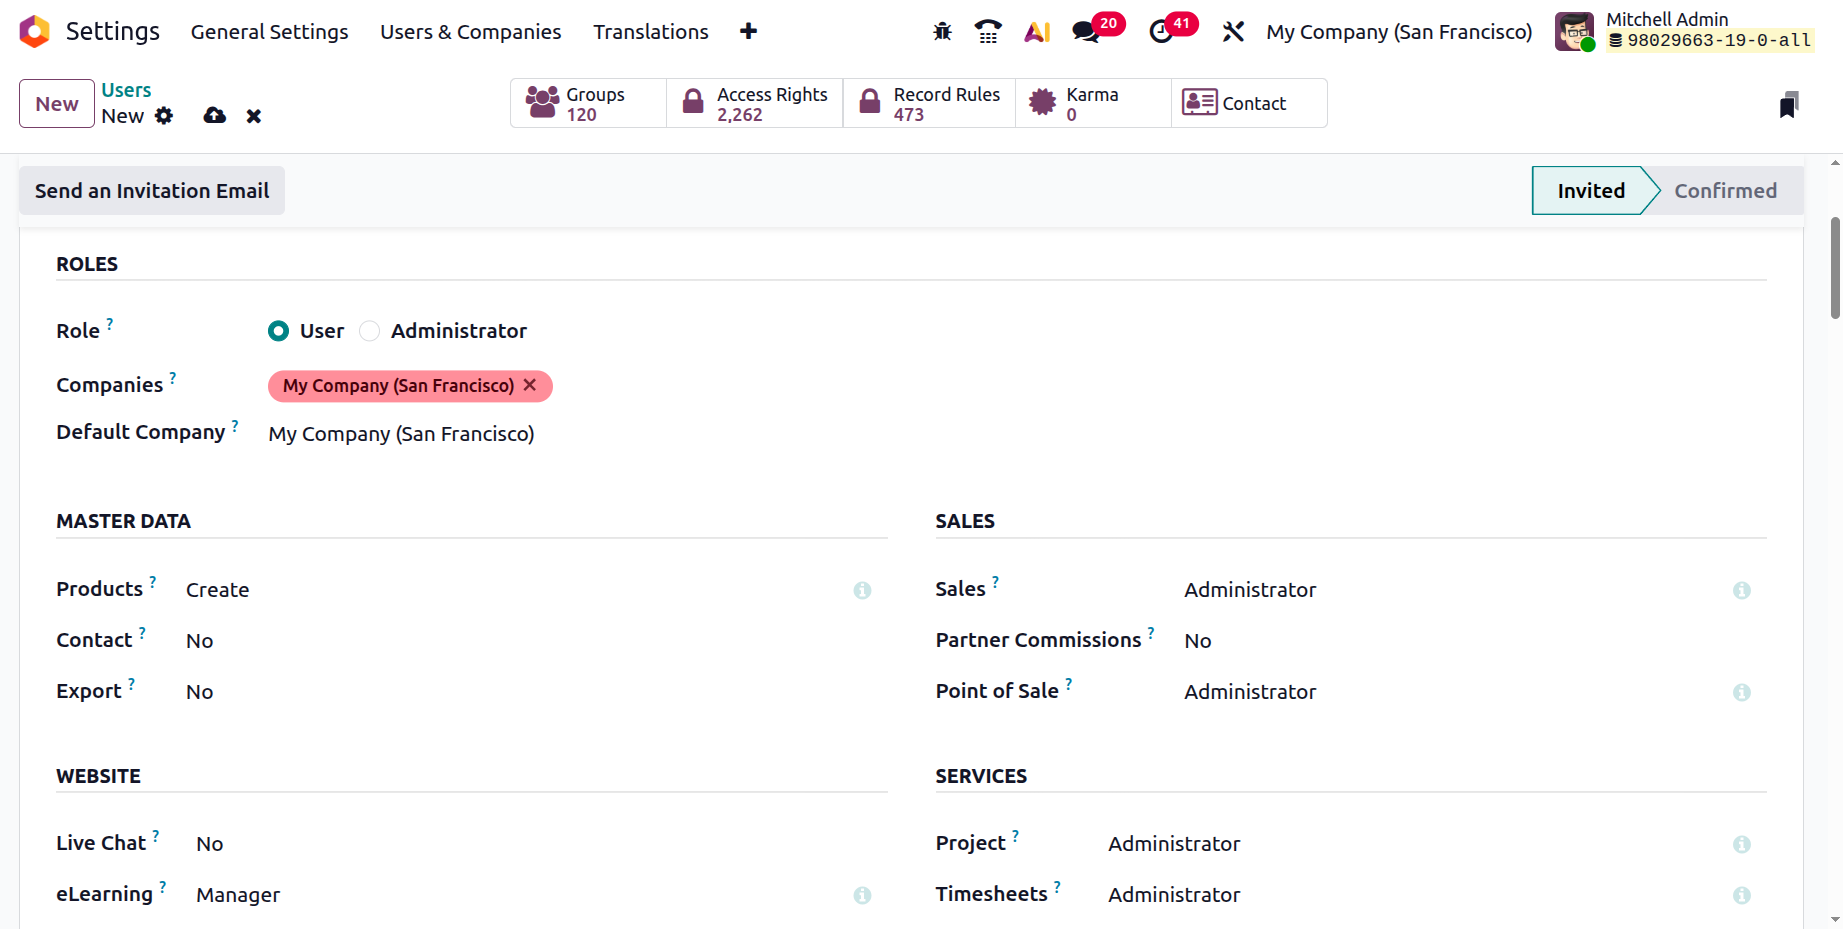
Task: Open the Access Rights stat button
Action: (755, 103)
